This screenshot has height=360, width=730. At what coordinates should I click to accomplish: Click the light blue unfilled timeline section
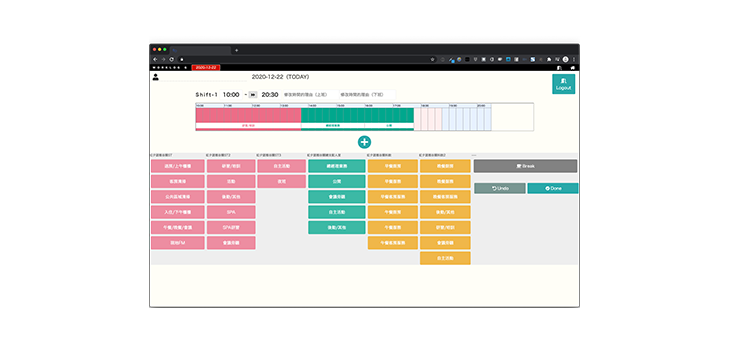pyautogui.click(x=466, y=119)
